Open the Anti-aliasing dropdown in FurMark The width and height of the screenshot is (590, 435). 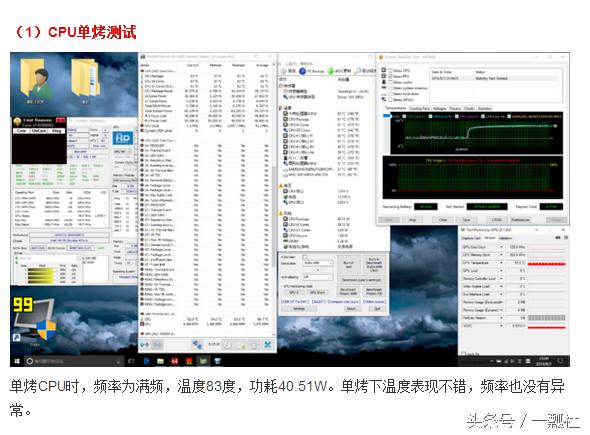pyautogui.click(x=318, y=277)
